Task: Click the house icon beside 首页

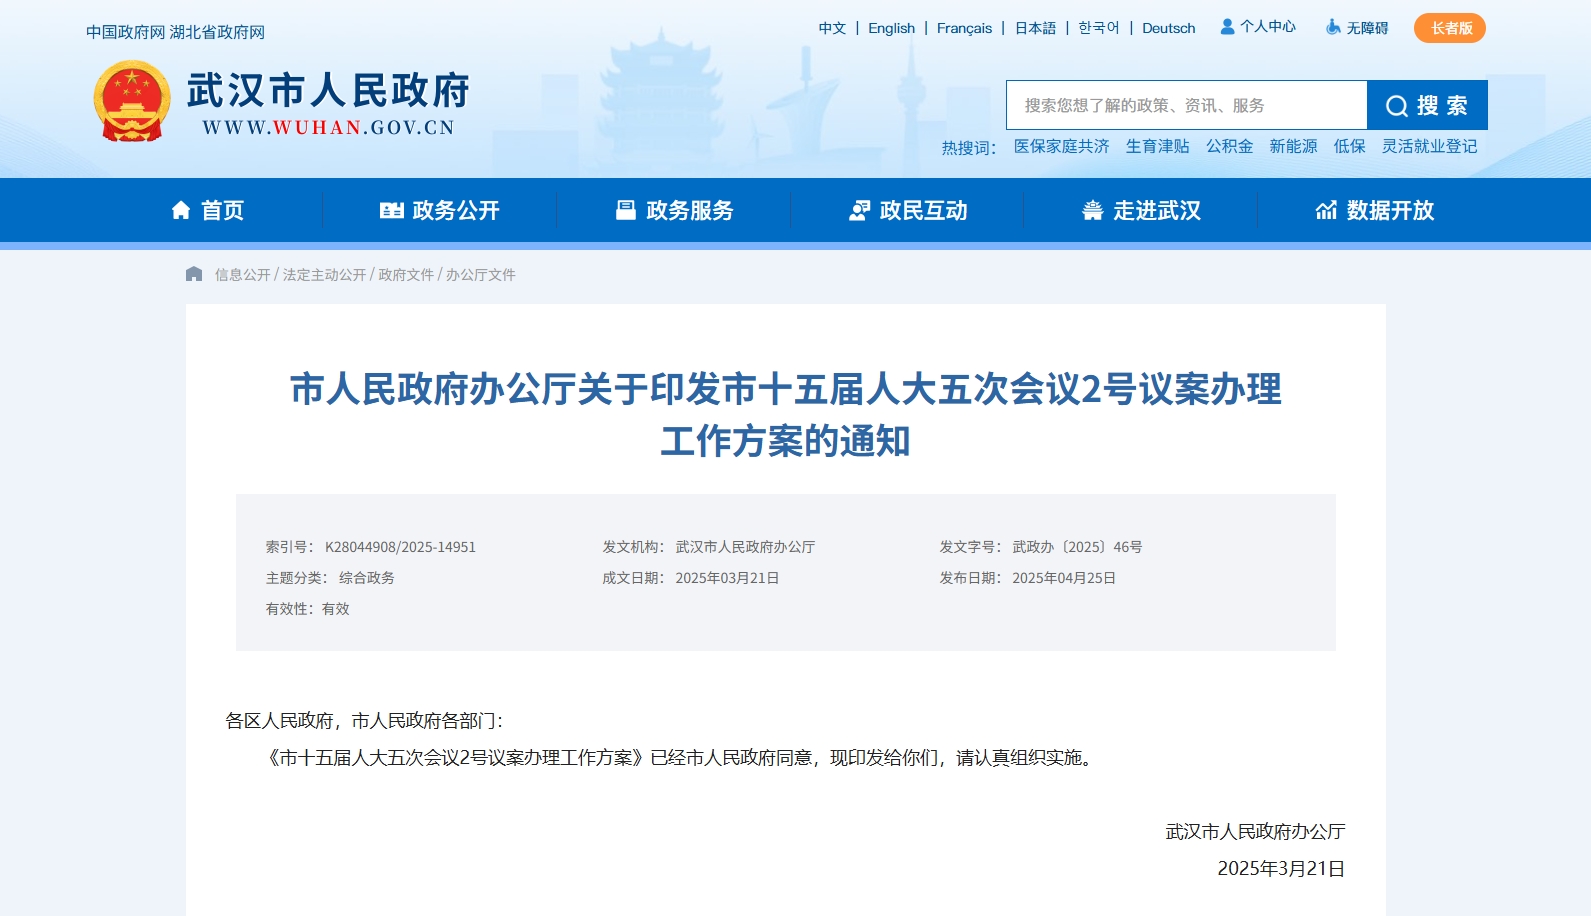Action: pos(181,210)
